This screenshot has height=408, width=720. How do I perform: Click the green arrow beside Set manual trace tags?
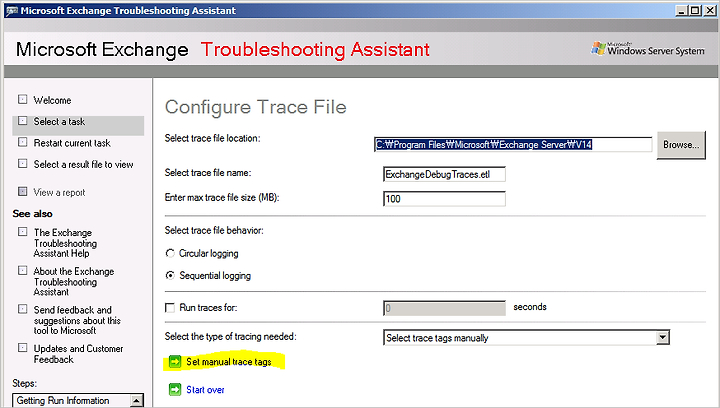point(175,362)
